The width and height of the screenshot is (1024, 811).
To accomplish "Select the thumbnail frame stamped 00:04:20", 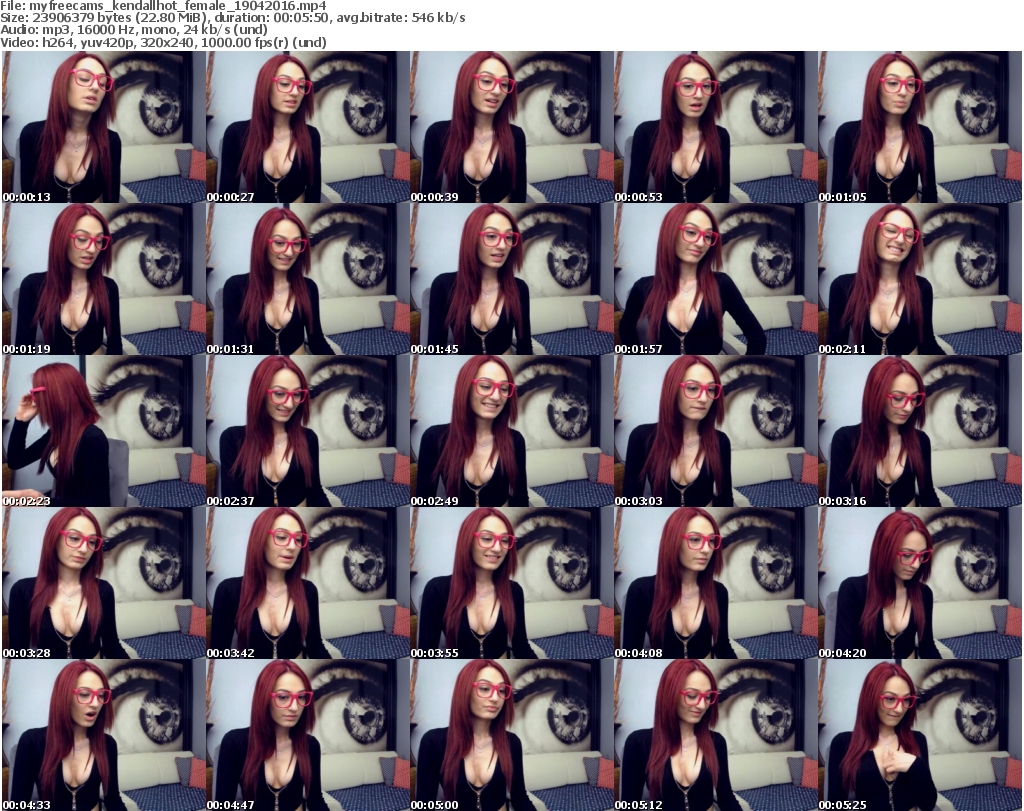I will coord(920,583).
